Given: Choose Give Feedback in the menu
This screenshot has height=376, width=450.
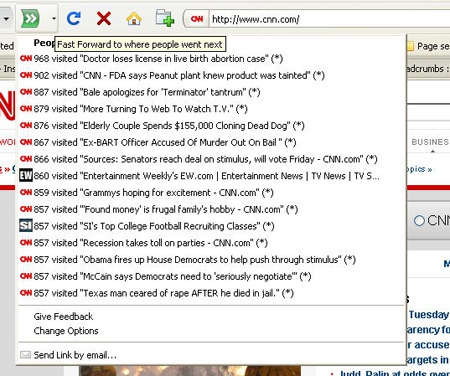Looking at the screenshot, I should tap(212, 316).
